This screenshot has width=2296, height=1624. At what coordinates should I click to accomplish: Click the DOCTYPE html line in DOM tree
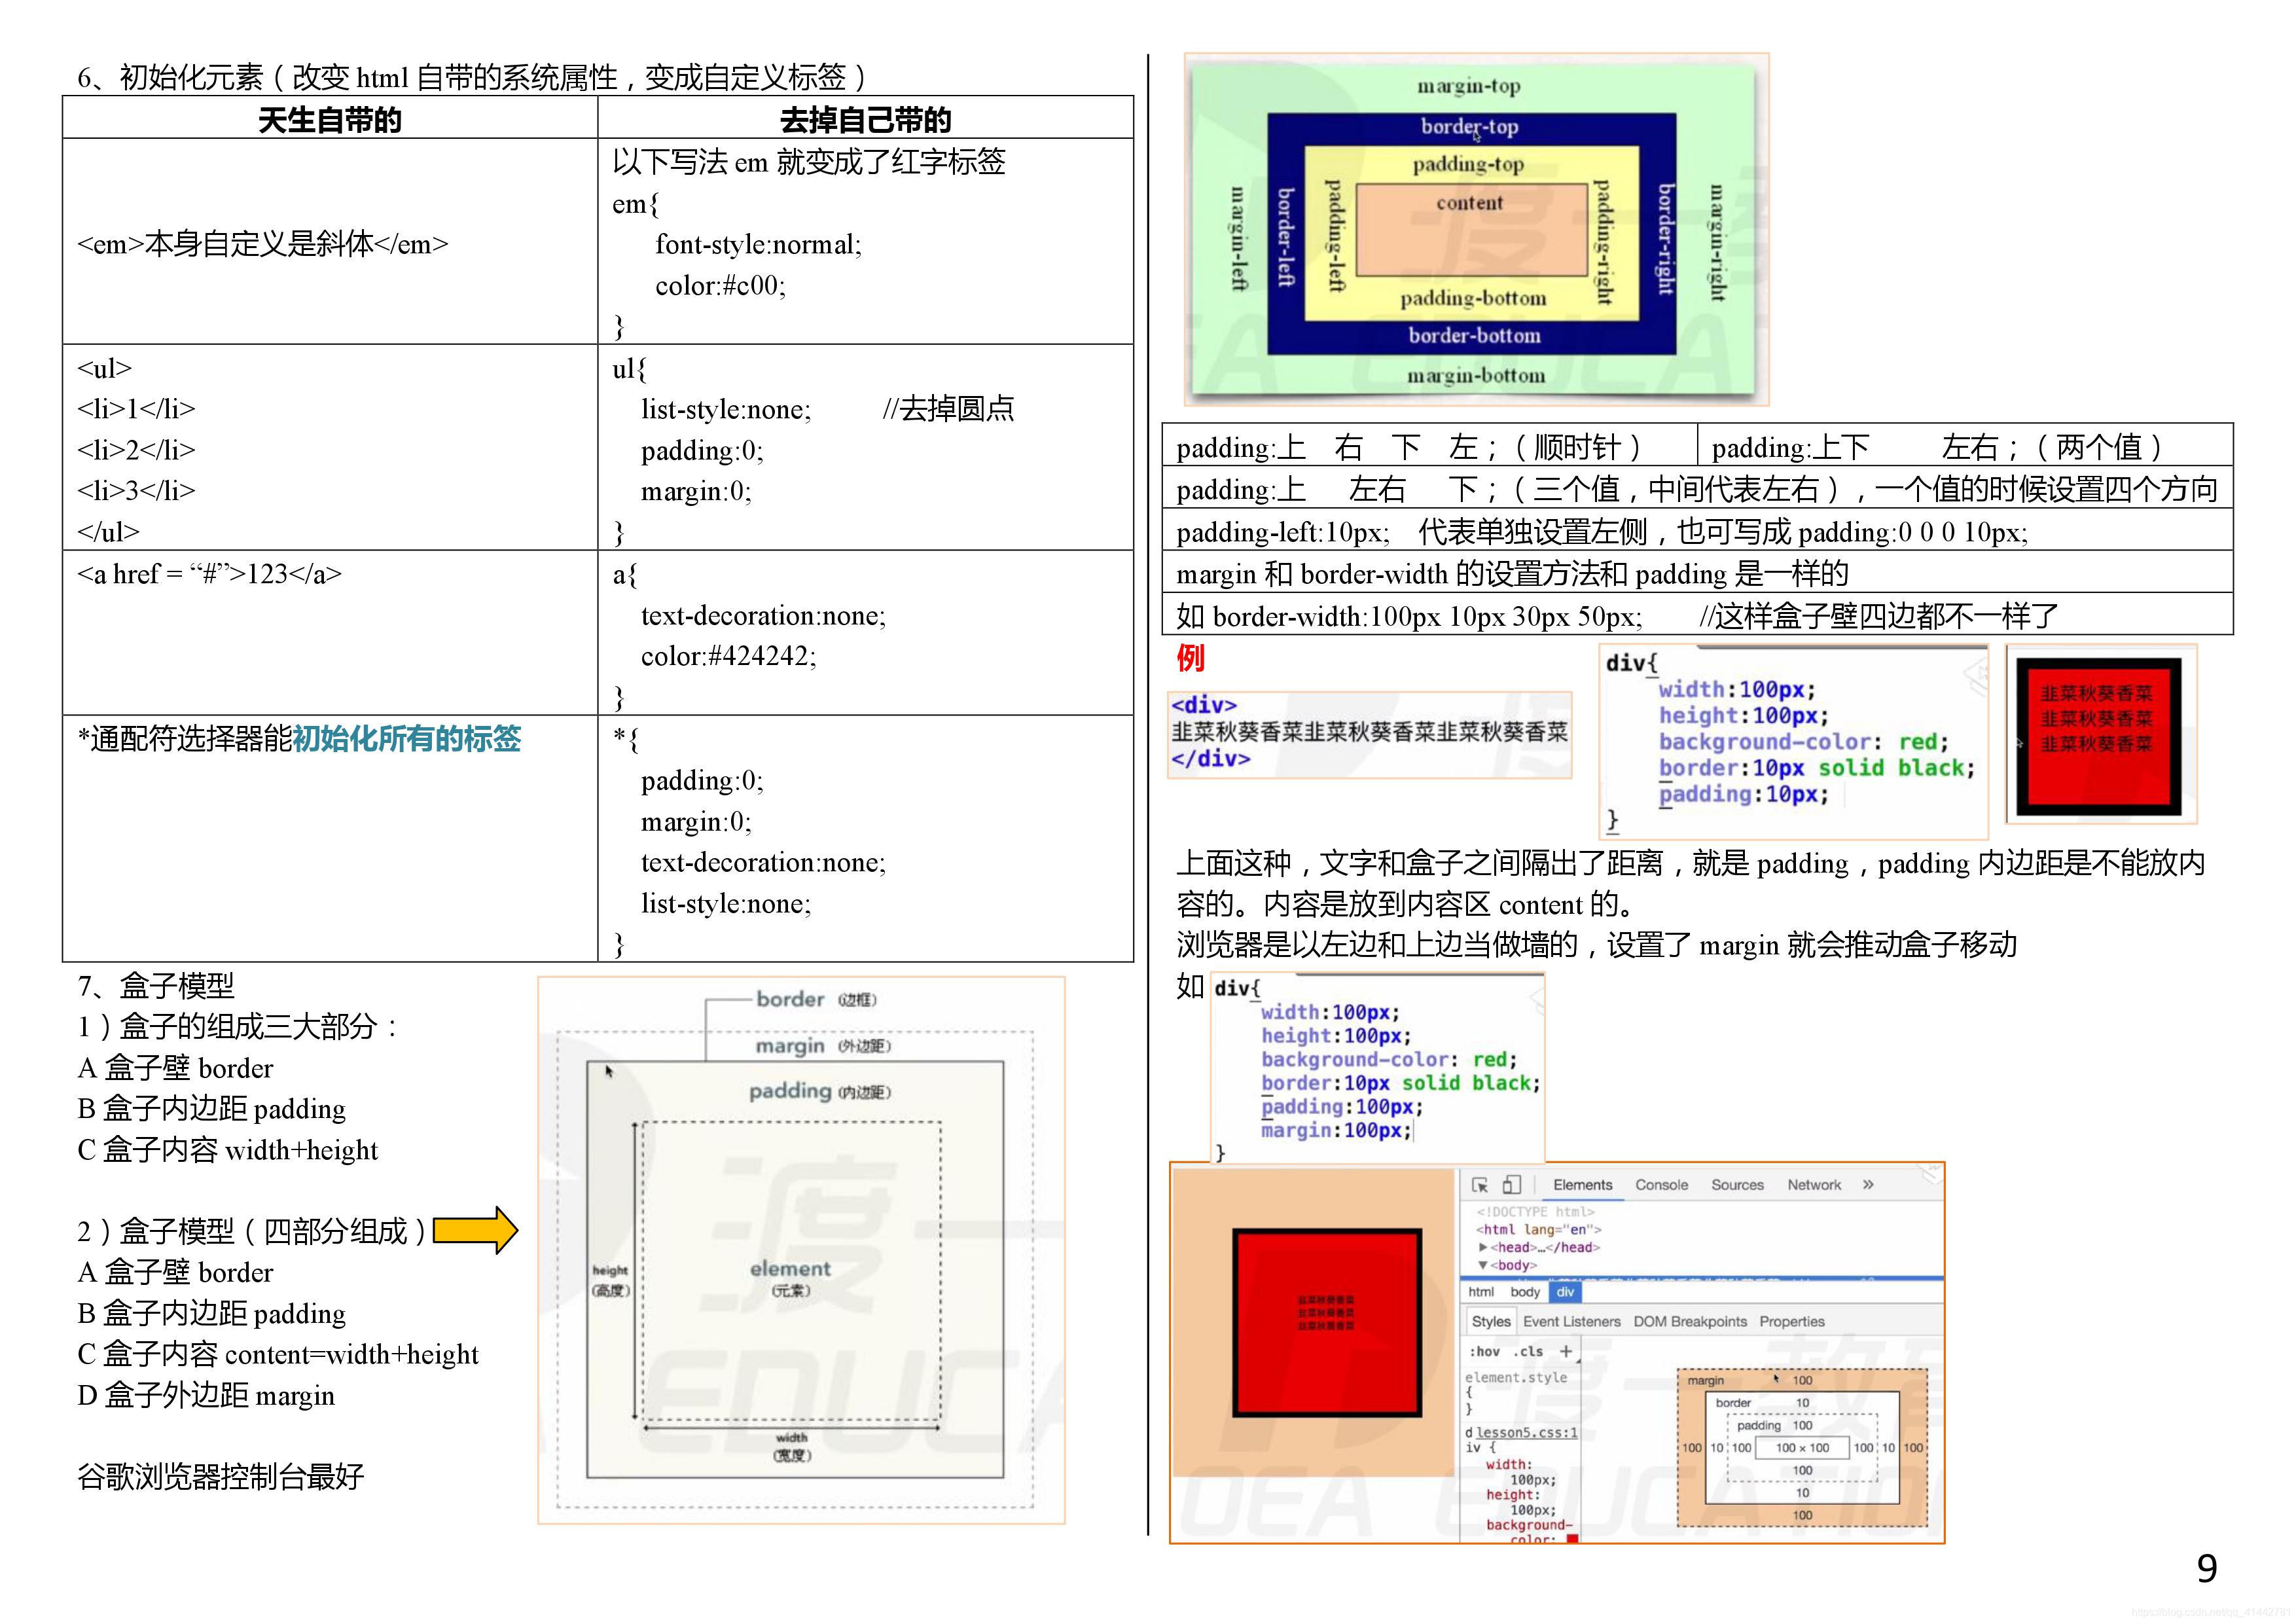coord(1535,1212)
